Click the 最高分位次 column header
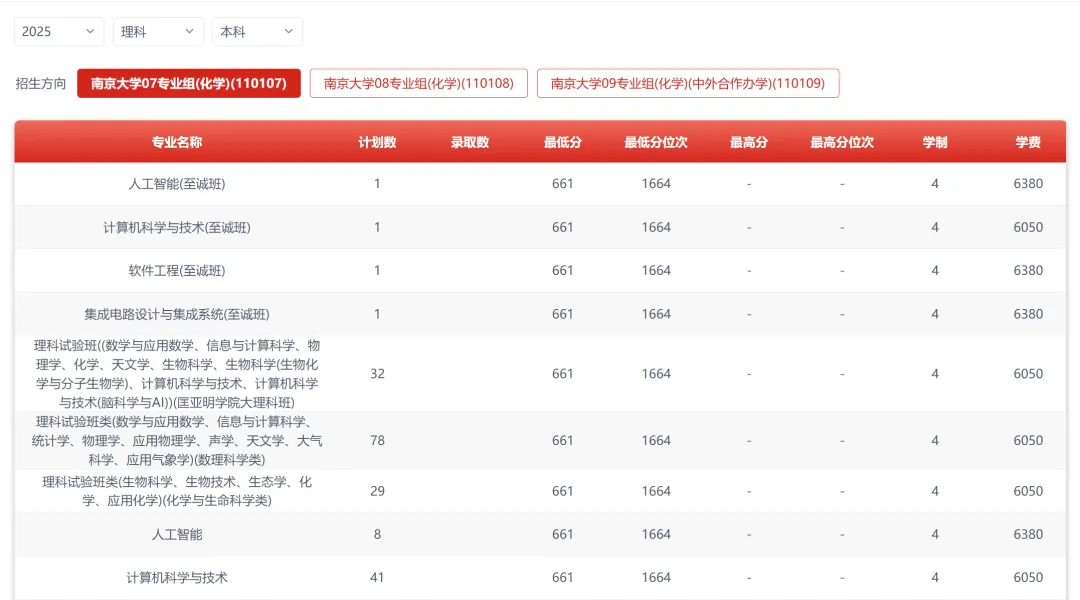 (842, 143)
